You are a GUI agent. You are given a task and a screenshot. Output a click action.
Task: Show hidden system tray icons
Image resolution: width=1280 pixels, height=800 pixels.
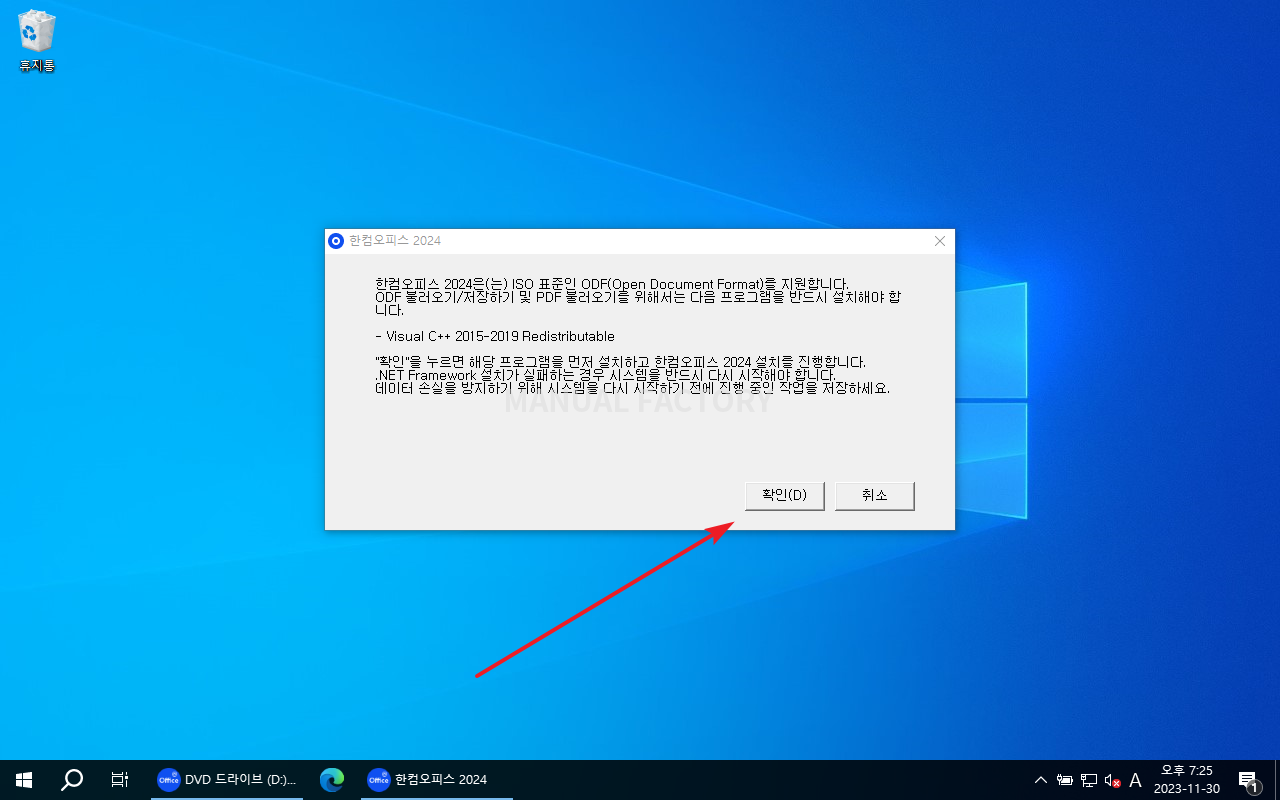coord(1040,780)
